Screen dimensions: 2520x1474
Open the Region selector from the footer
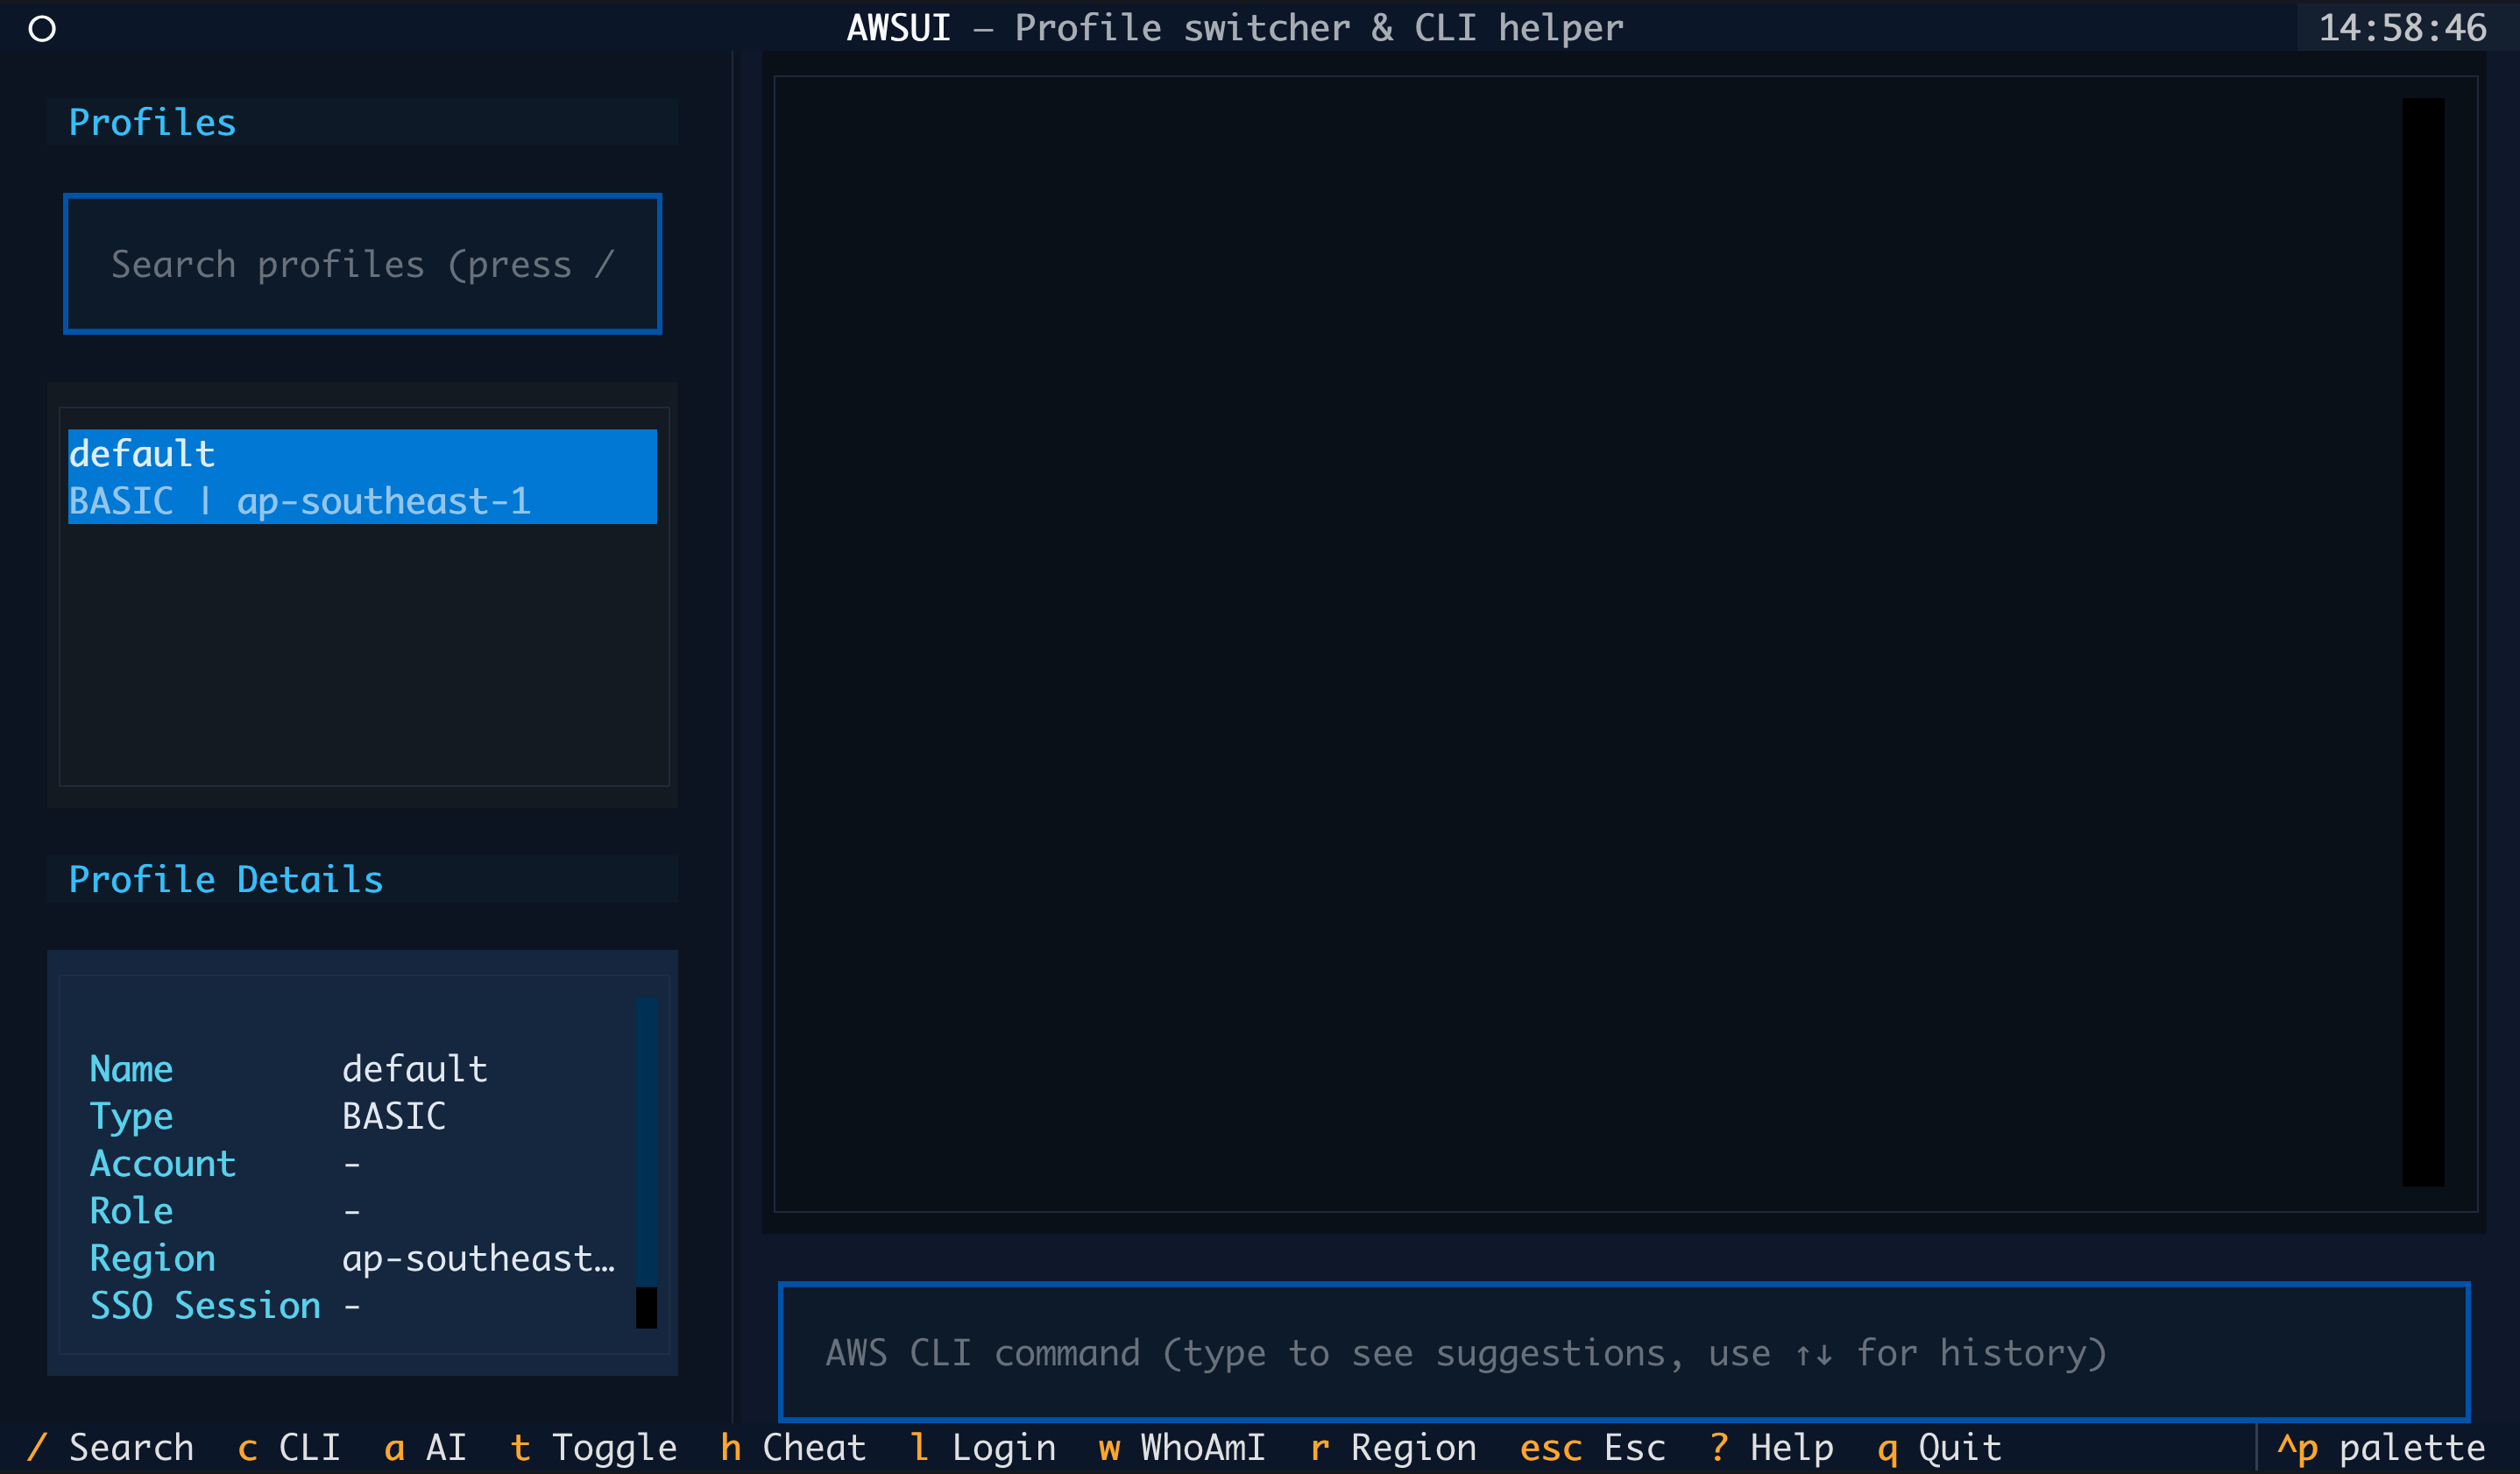tap(1393, 1448)
